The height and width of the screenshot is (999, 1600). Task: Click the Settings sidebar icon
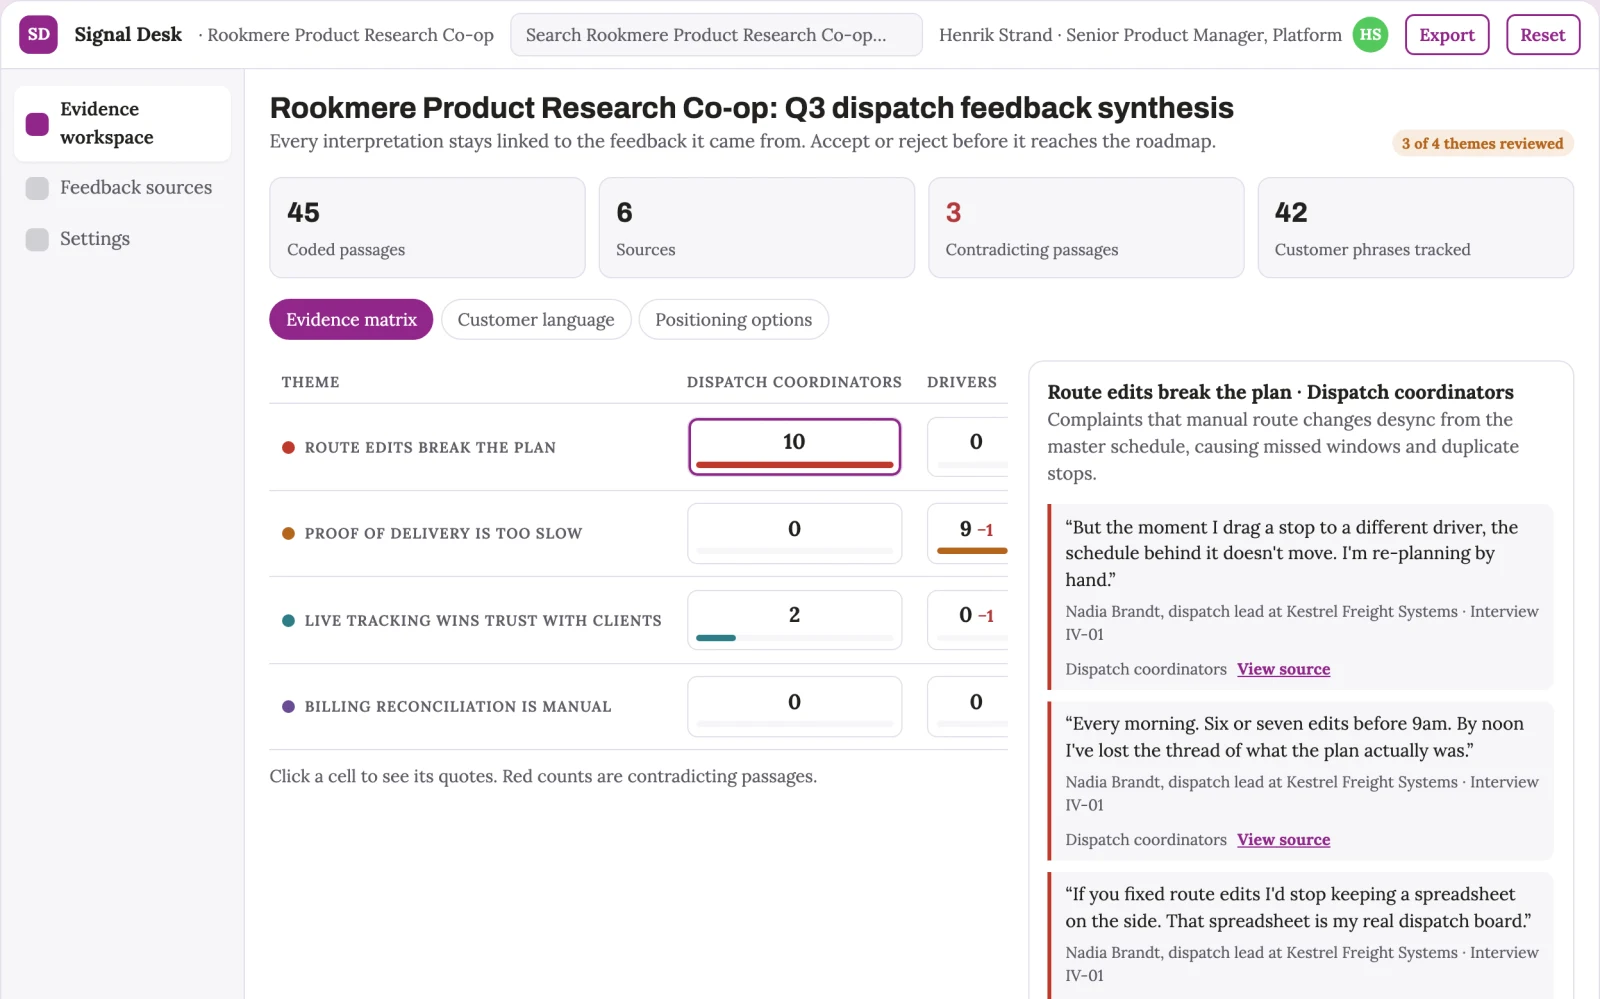37,239
